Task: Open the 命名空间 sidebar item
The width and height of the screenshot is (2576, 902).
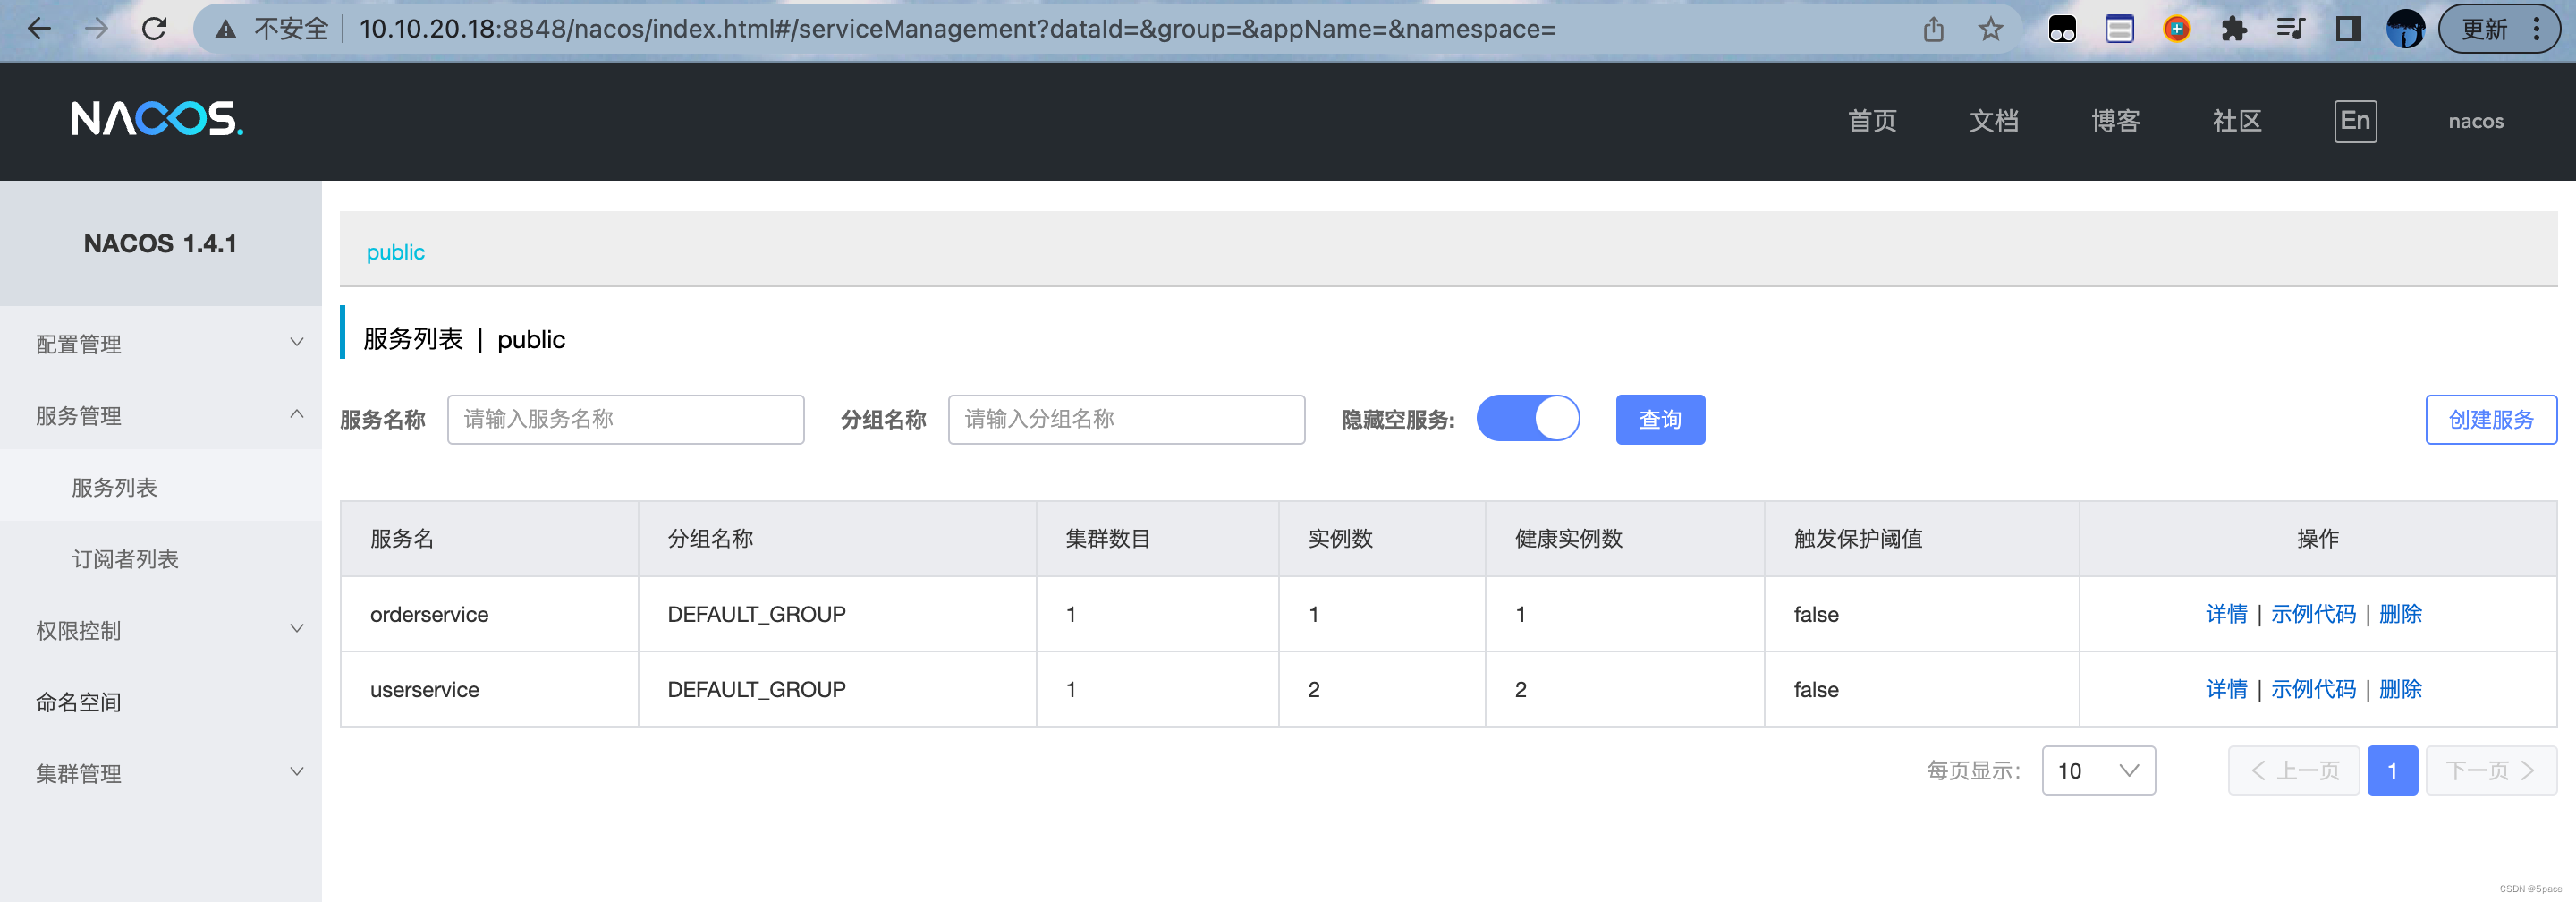Action: 161,702
